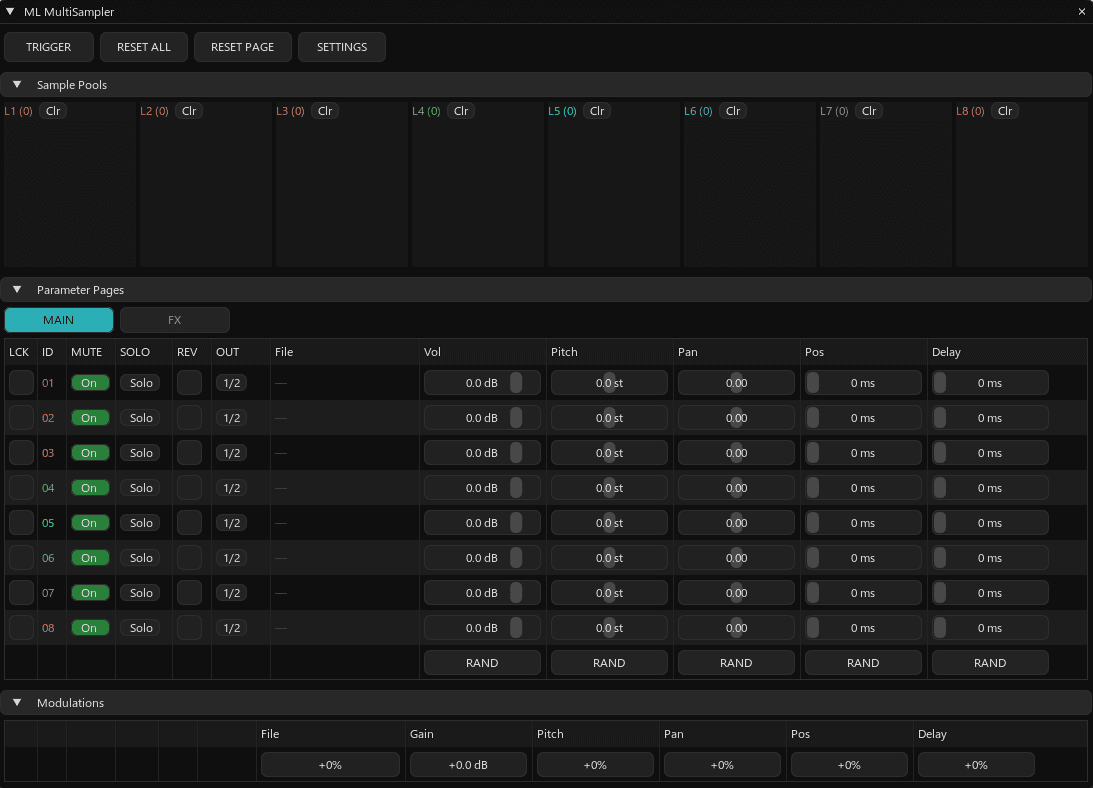
Task: Click Pitch slider for row 02
Action: pos(609,418)
